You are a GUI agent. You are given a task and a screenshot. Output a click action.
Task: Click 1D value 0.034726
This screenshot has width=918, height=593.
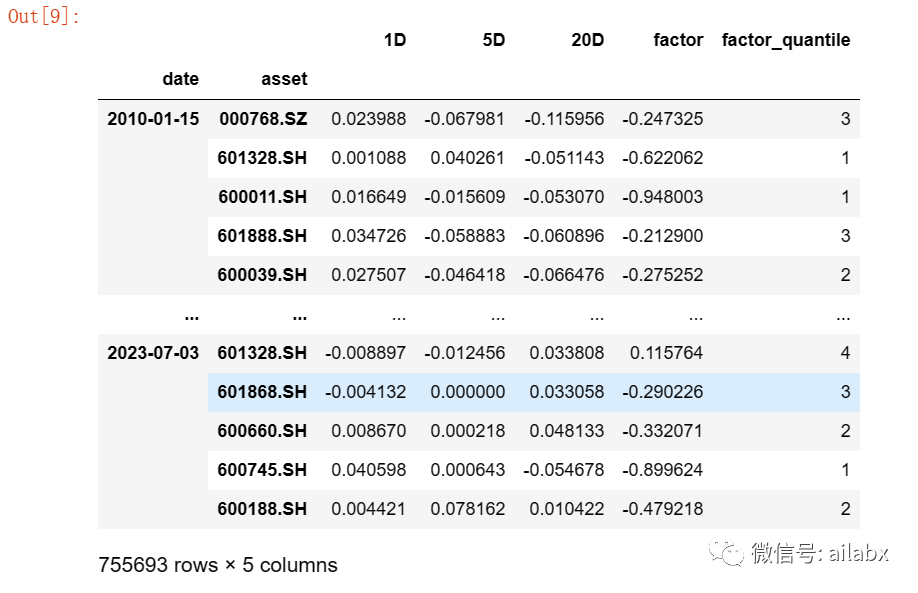tap(368, 236)
